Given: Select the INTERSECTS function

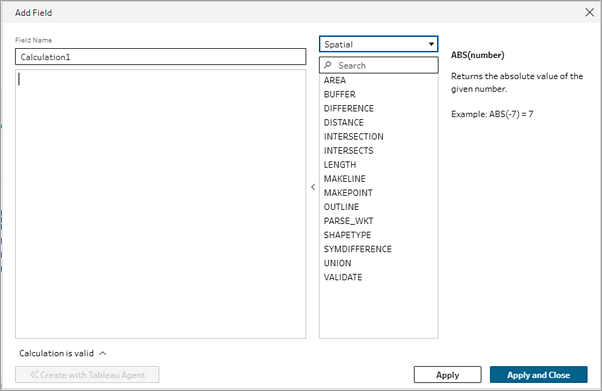Looking at the screenshot, I should coord(348,151).
